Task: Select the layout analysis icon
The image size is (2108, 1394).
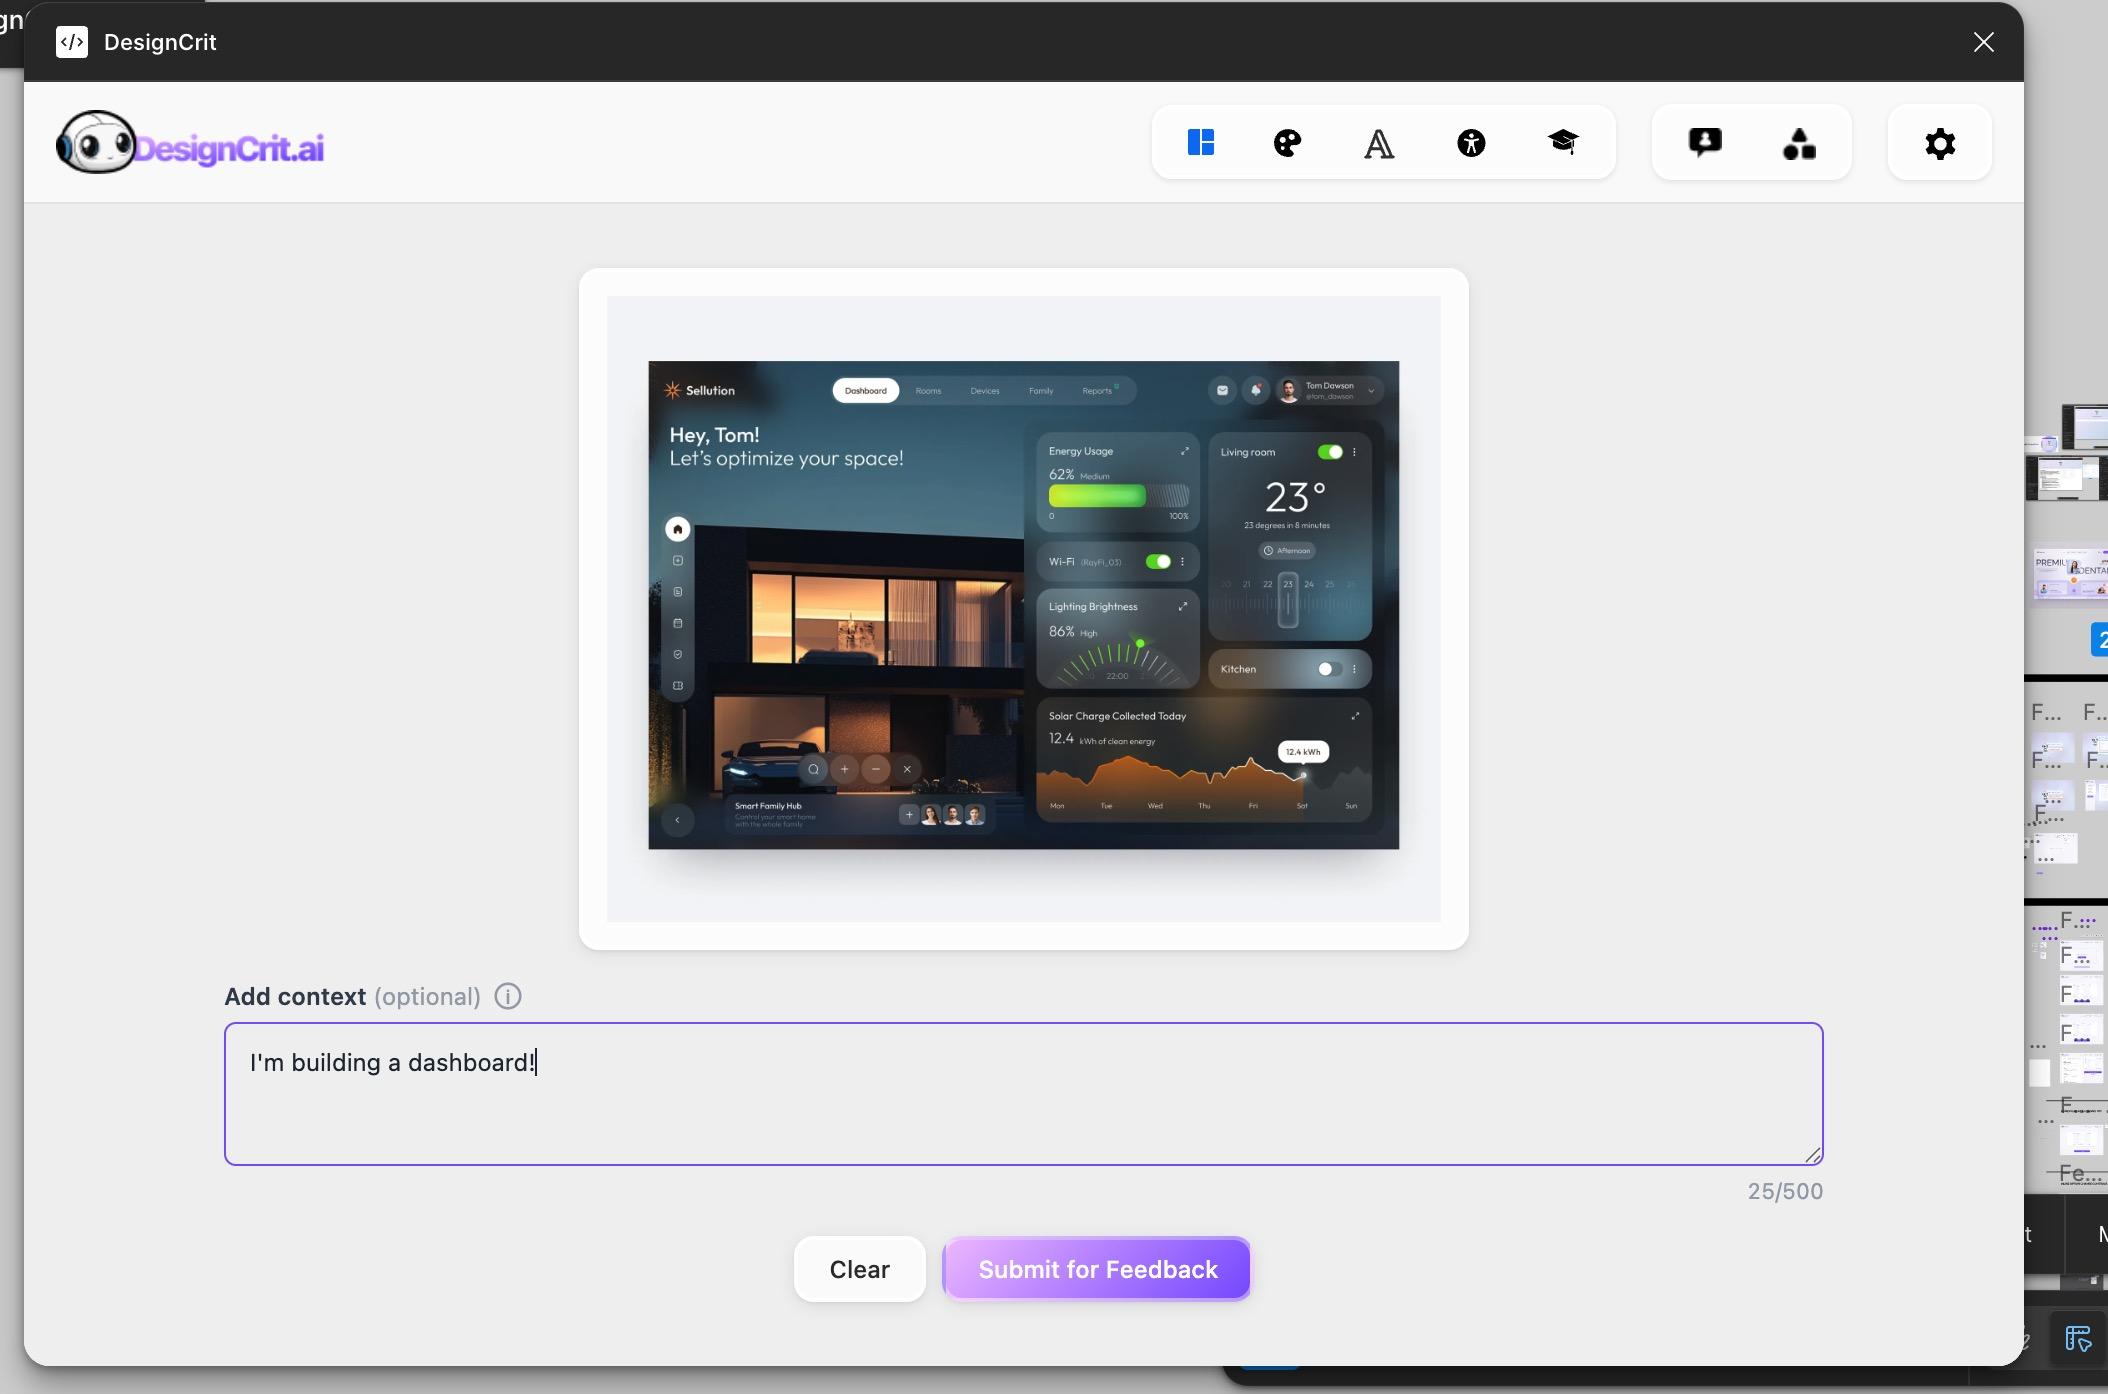Action: (1202, 142)
